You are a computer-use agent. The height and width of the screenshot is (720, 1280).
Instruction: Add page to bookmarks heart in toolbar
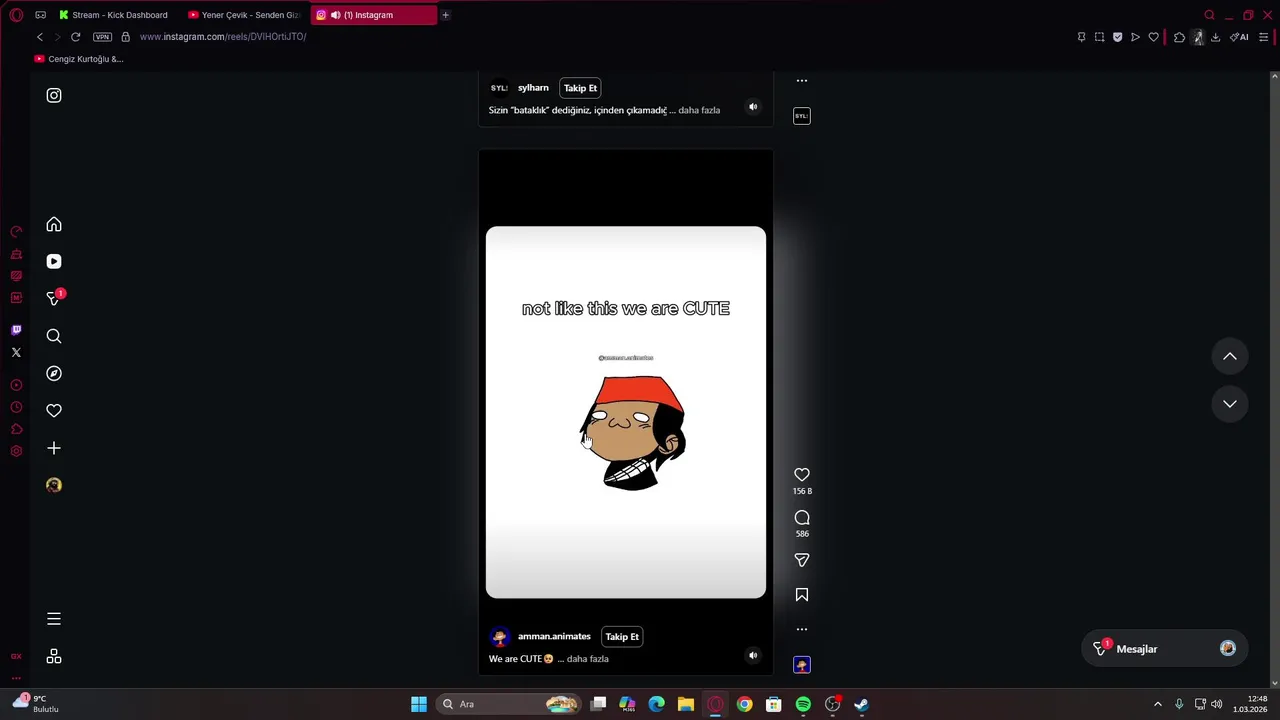point(1153,37)
